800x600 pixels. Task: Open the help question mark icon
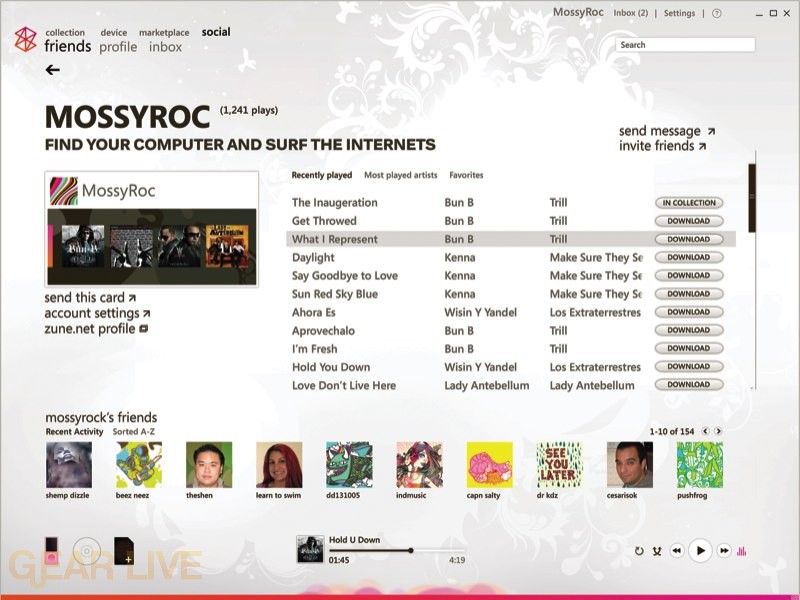tap(716, 14)
